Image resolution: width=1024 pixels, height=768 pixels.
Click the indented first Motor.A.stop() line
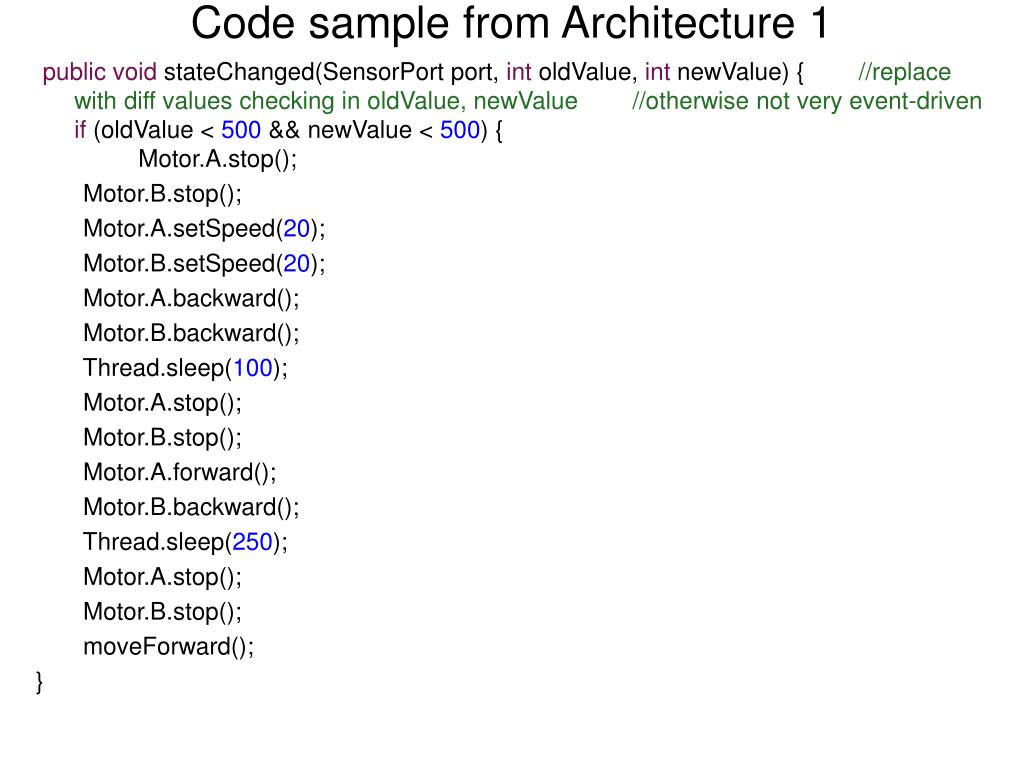tap(217, 159)
